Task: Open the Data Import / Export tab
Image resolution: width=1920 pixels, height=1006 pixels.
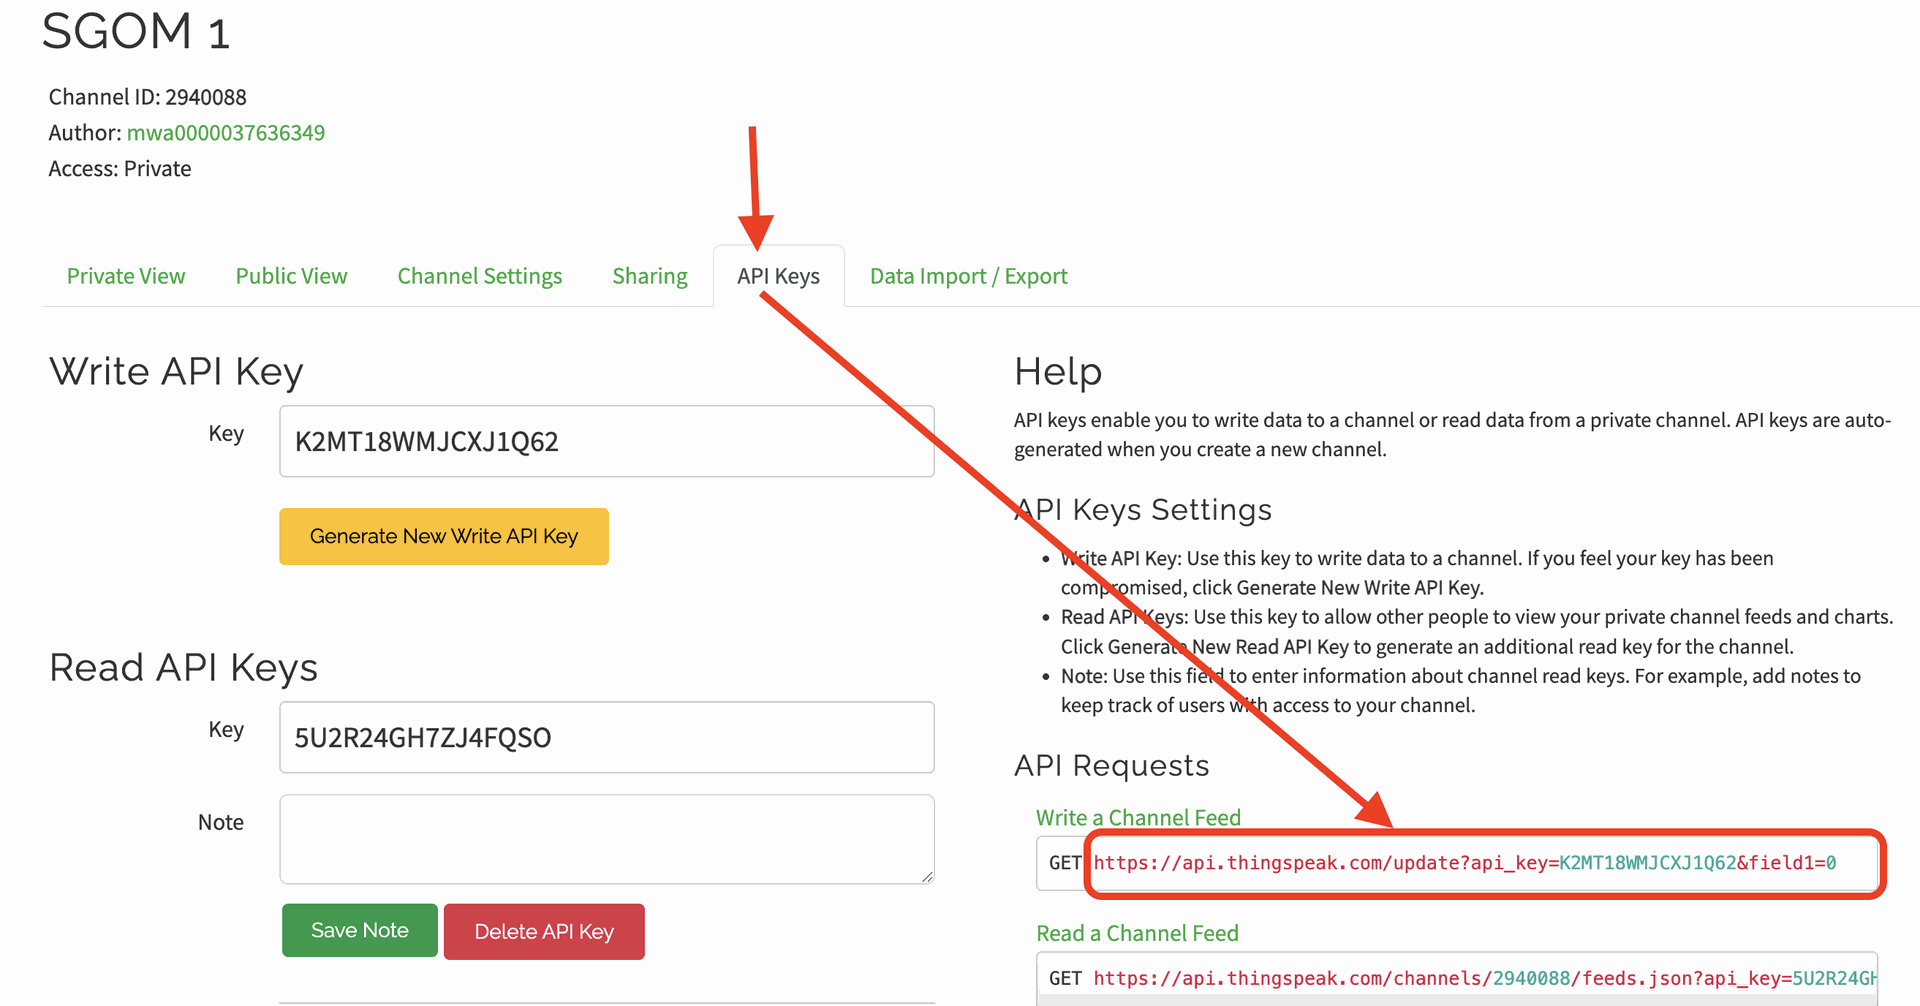Action: click(968, 276)
